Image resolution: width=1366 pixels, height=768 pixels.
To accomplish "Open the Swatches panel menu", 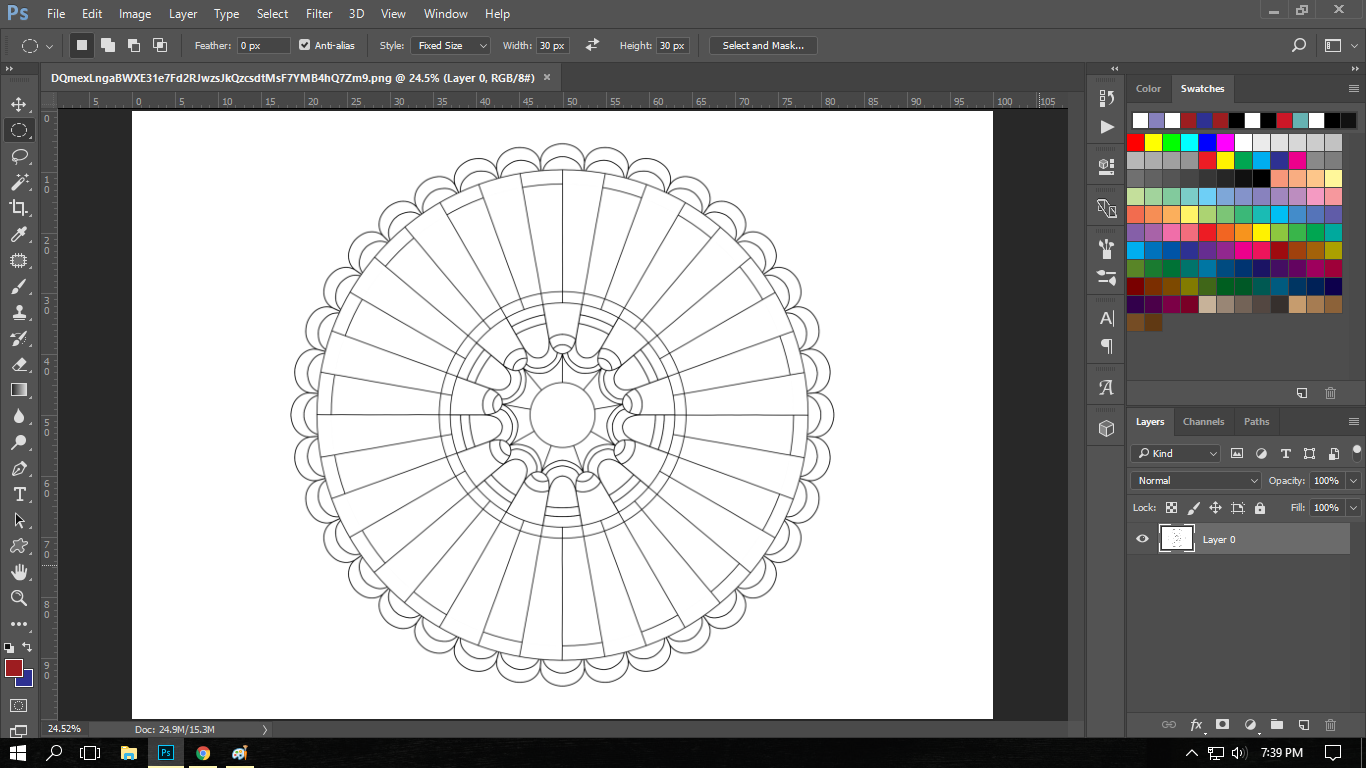I will tap(1353, 88).
